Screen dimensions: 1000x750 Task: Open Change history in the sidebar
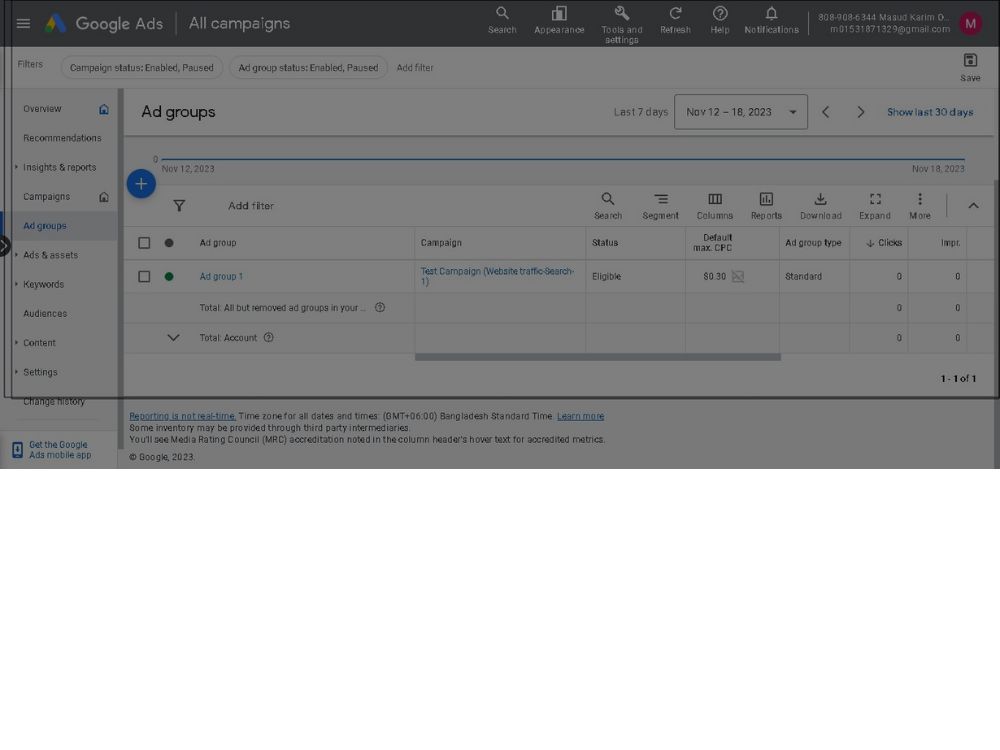coord(54,402)
